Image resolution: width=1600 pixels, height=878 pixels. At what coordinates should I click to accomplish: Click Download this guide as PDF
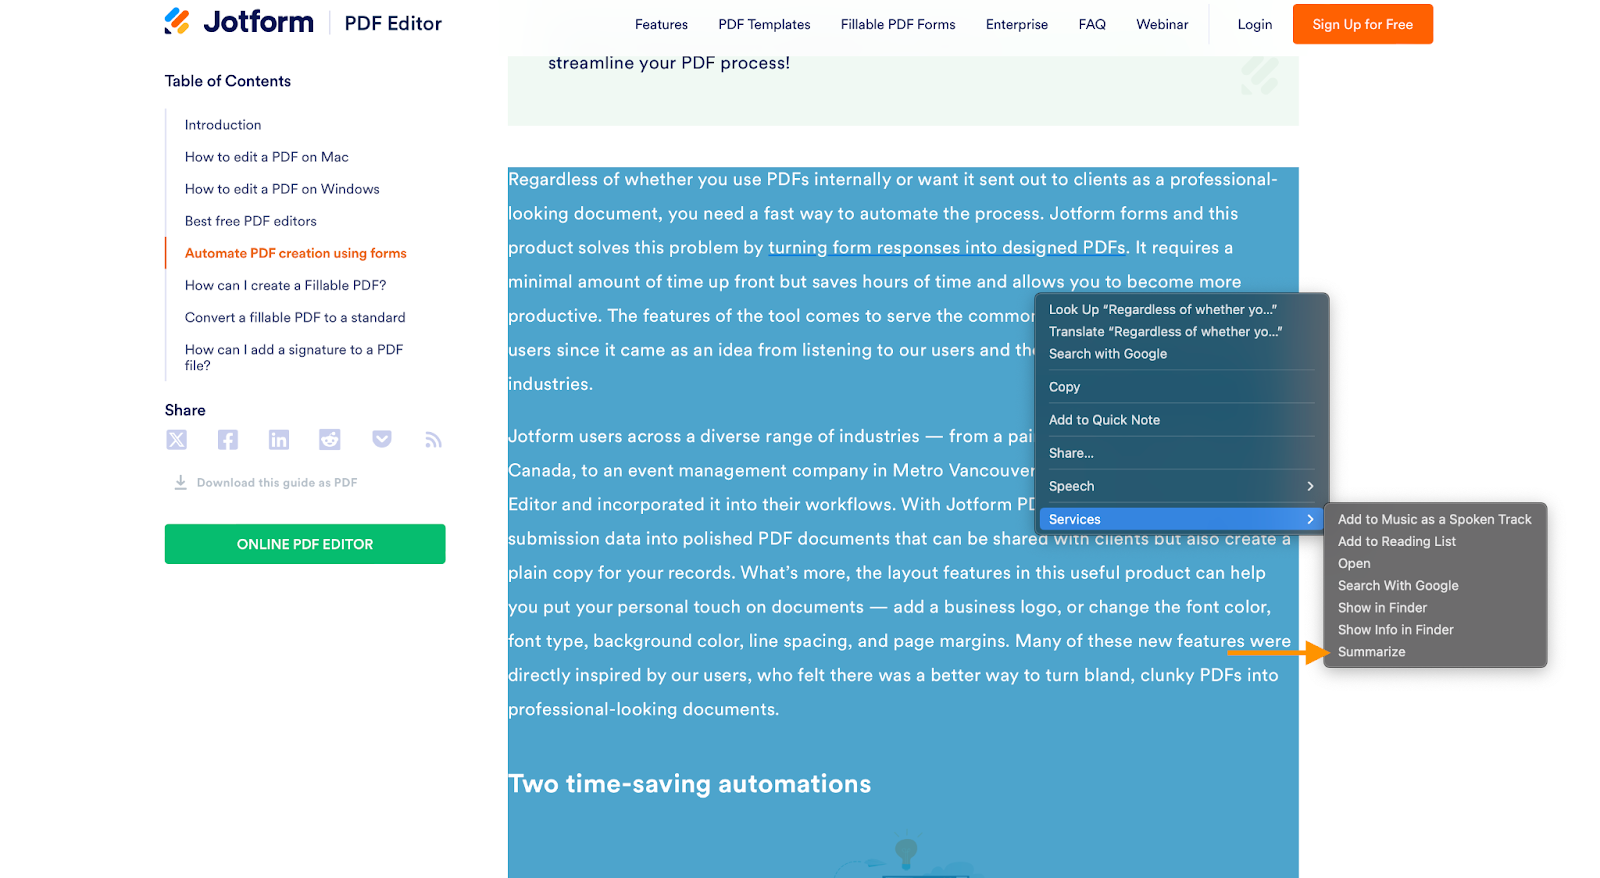pyautogui.click(x=277, y=483)
